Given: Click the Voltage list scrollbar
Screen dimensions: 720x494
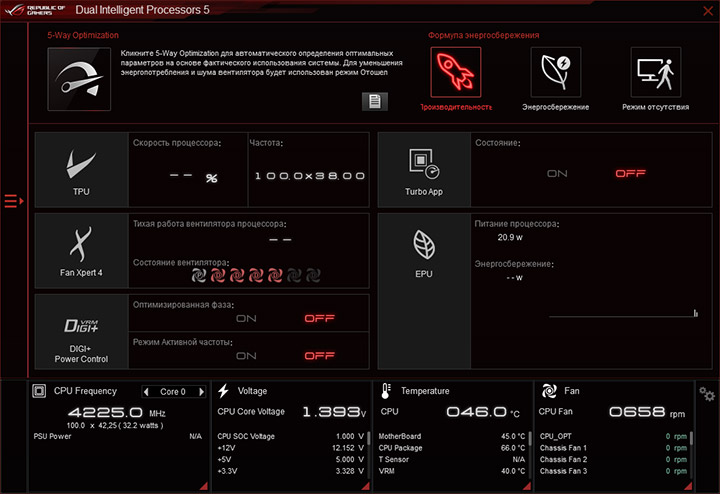Looking at the screenshot, I should [369, 438].
